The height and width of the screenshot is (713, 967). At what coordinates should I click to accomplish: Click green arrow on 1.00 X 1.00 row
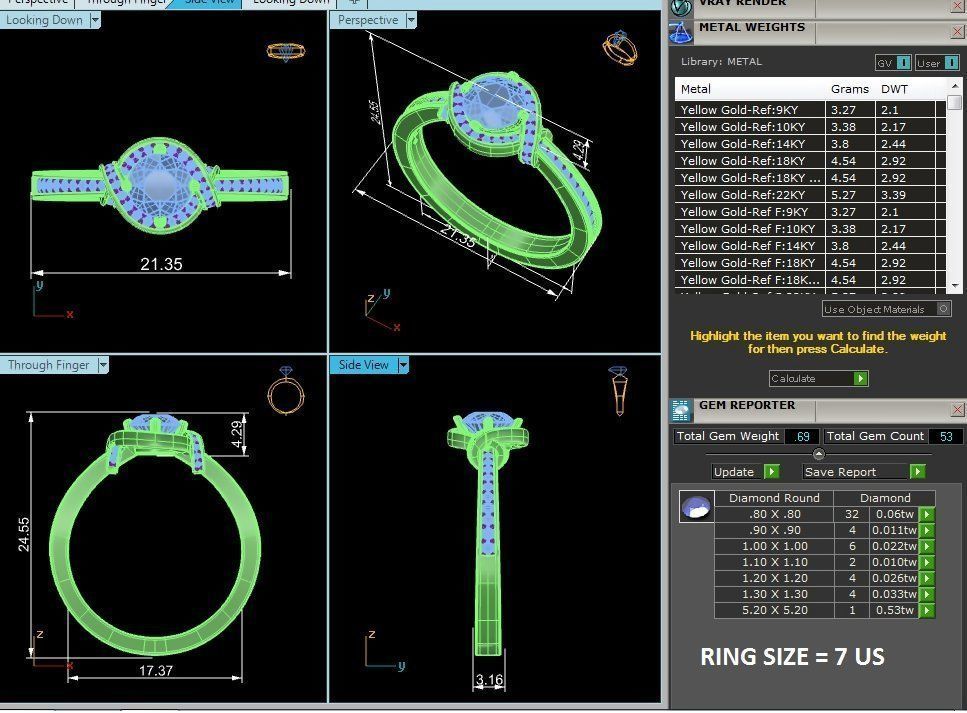926,546
